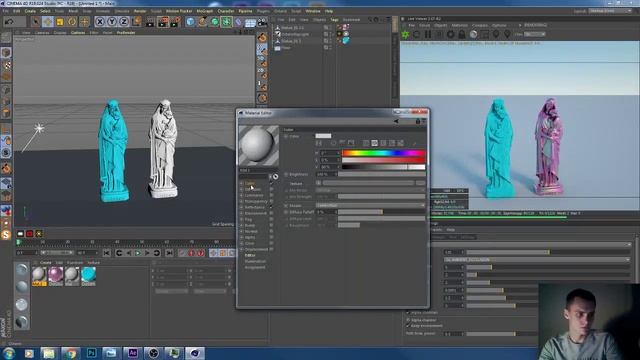This screenshot has height=360, width=640.
Task: Open Chrome from the taskbar
Action: [71, 353]
